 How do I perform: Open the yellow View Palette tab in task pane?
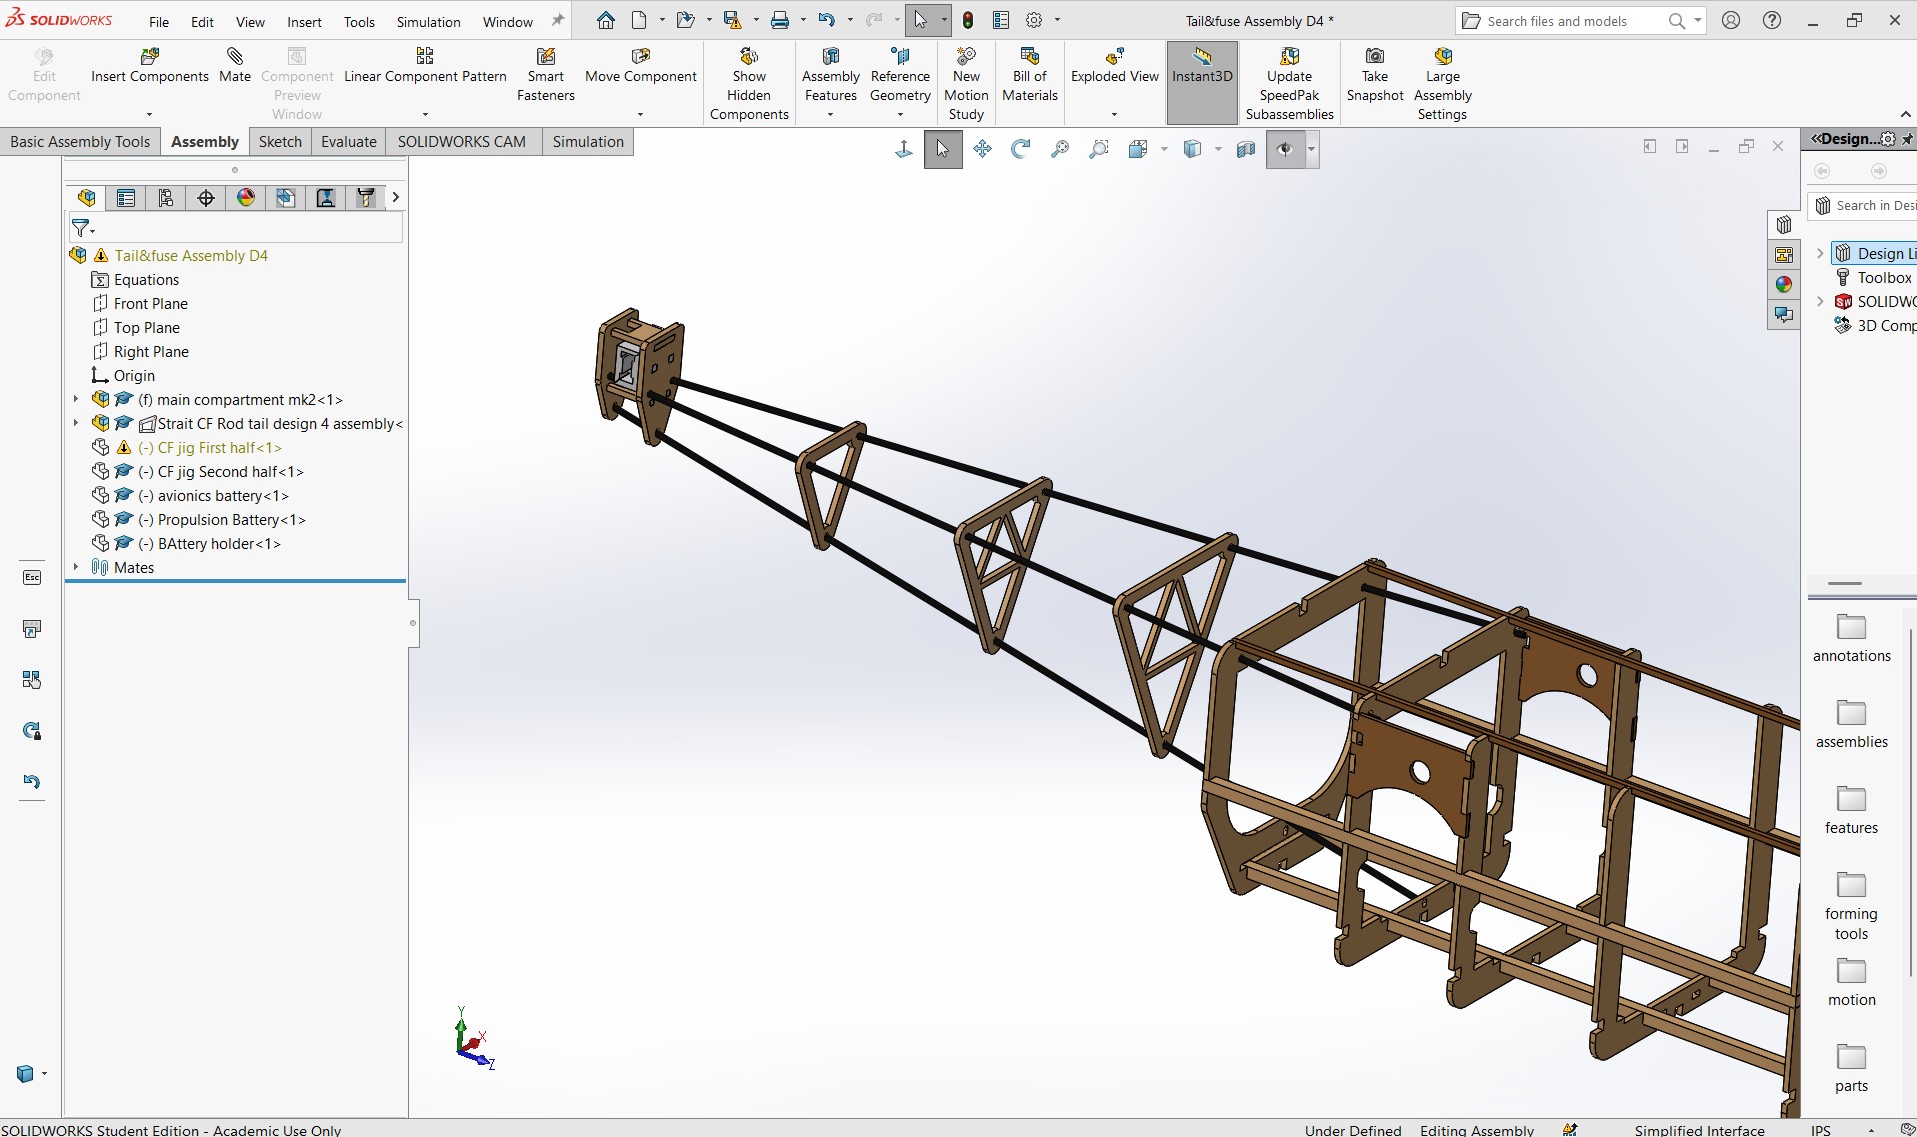click(1784, 255)
